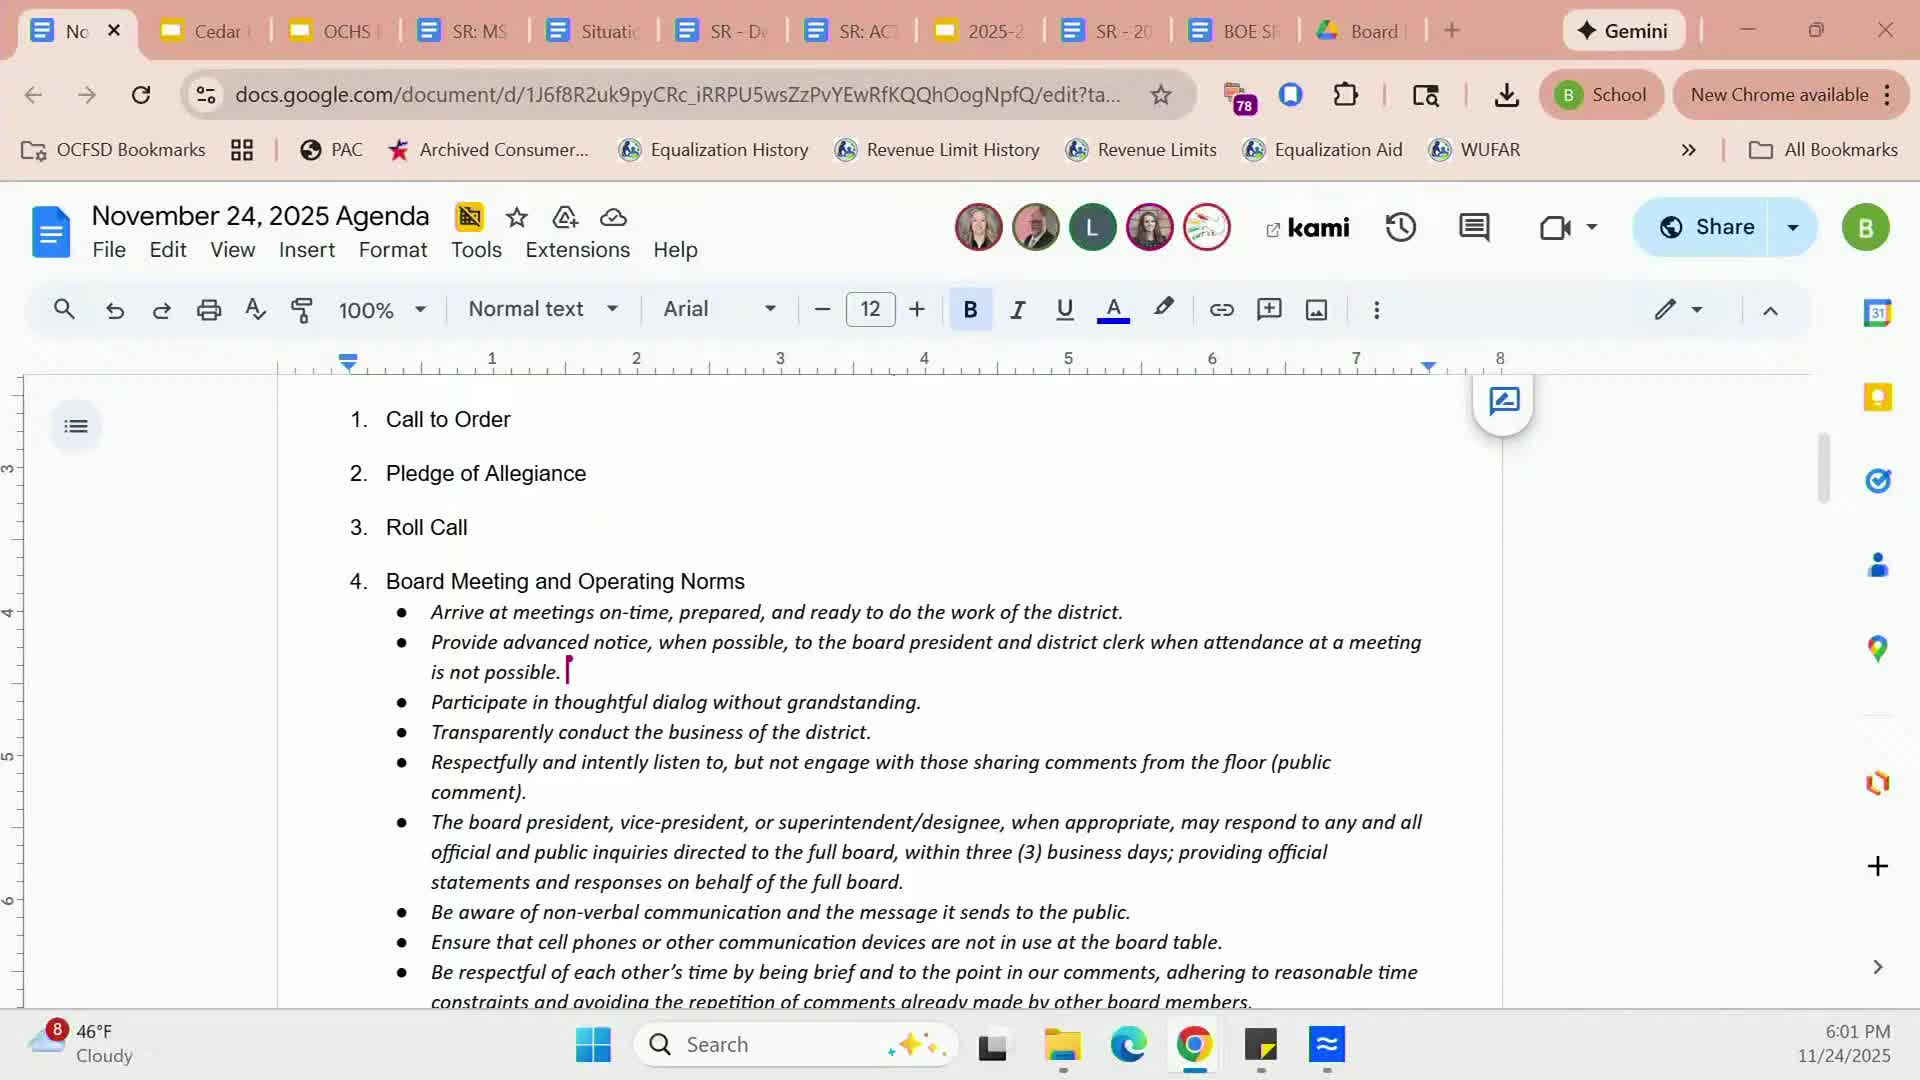Show document outline sidebar icon
Image resolution: width=1920 pixels, height=1080 pixels.
click(76, 427)
